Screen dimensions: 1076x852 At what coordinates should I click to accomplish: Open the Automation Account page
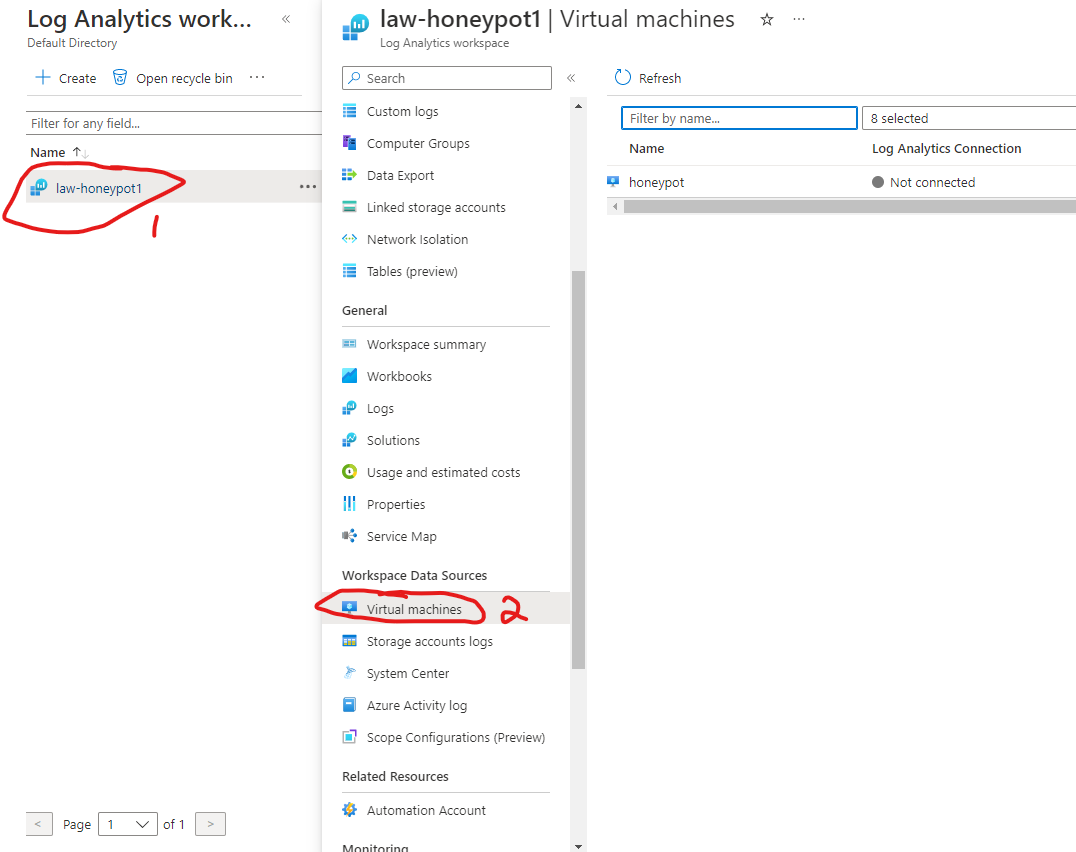click(x=427, y=810)
